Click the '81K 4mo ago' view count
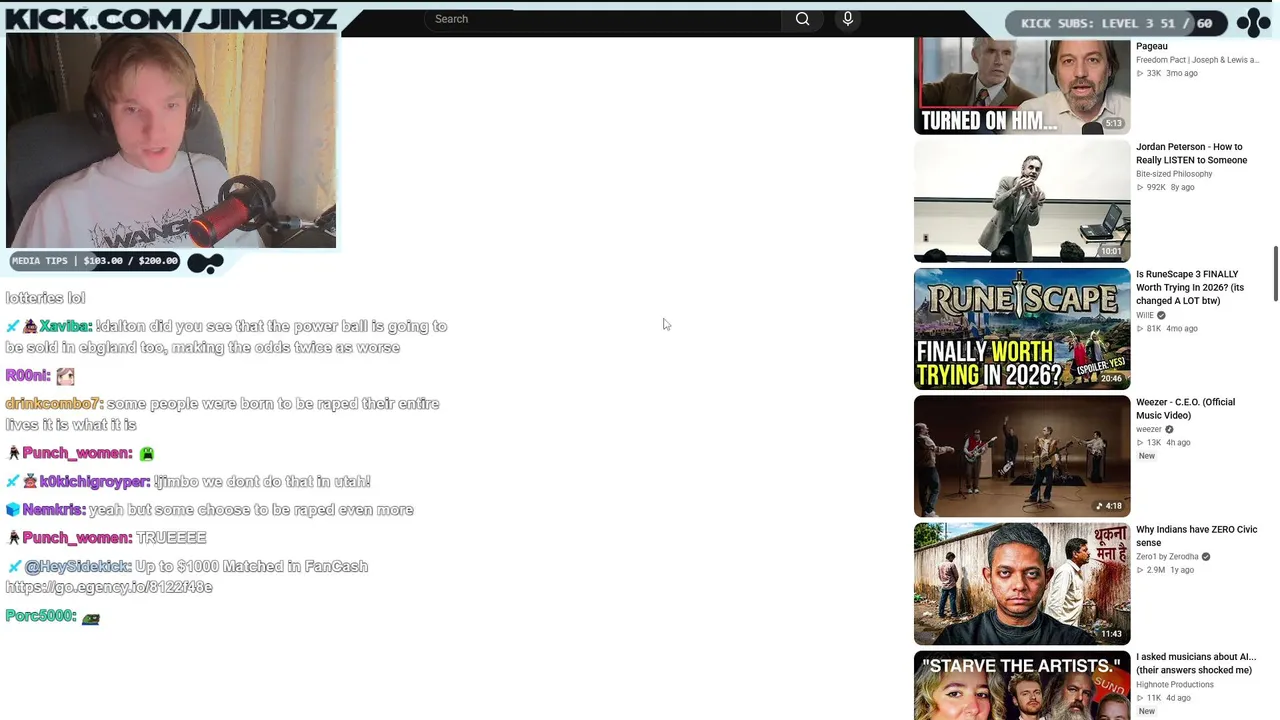 click(x=1167, y=328)
